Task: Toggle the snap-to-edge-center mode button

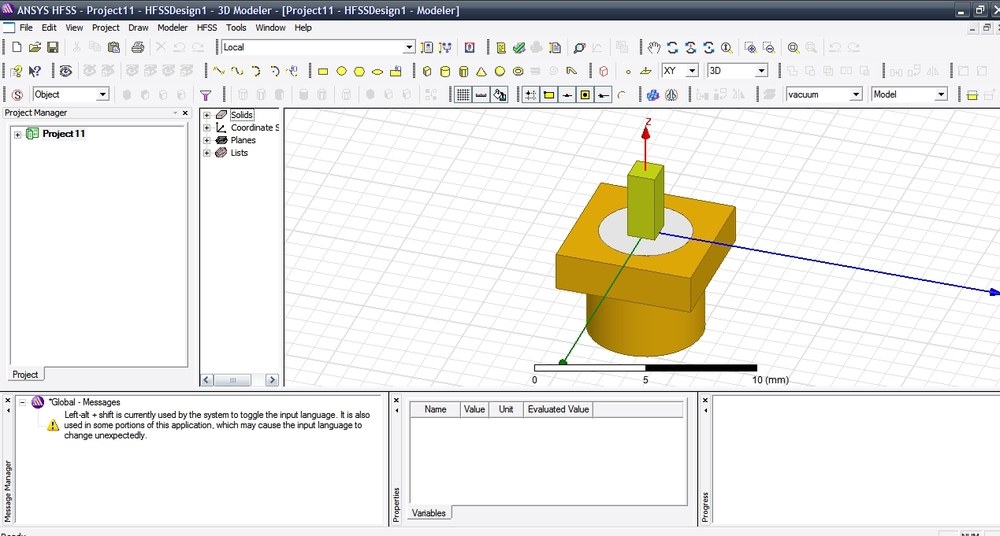Action: 566,95
